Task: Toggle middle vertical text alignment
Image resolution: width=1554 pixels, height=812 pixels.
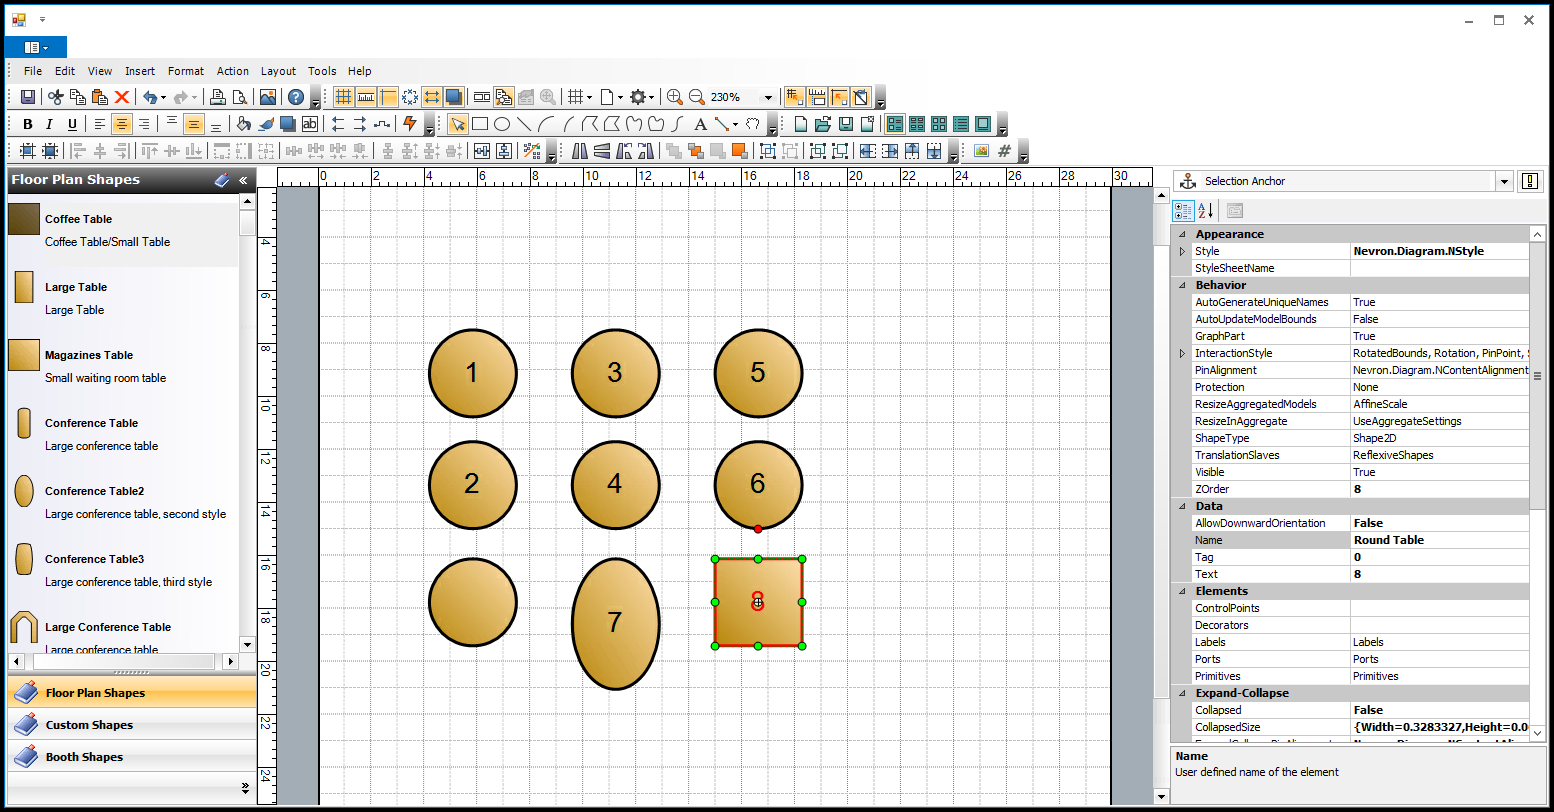Action: (194, 124)
